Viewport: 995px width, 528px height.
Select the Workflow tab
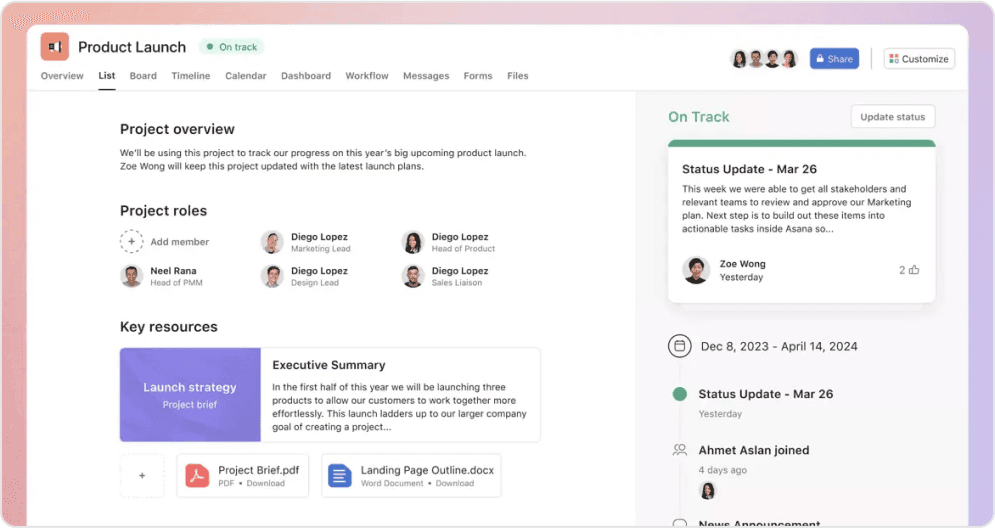click(367, 76)
